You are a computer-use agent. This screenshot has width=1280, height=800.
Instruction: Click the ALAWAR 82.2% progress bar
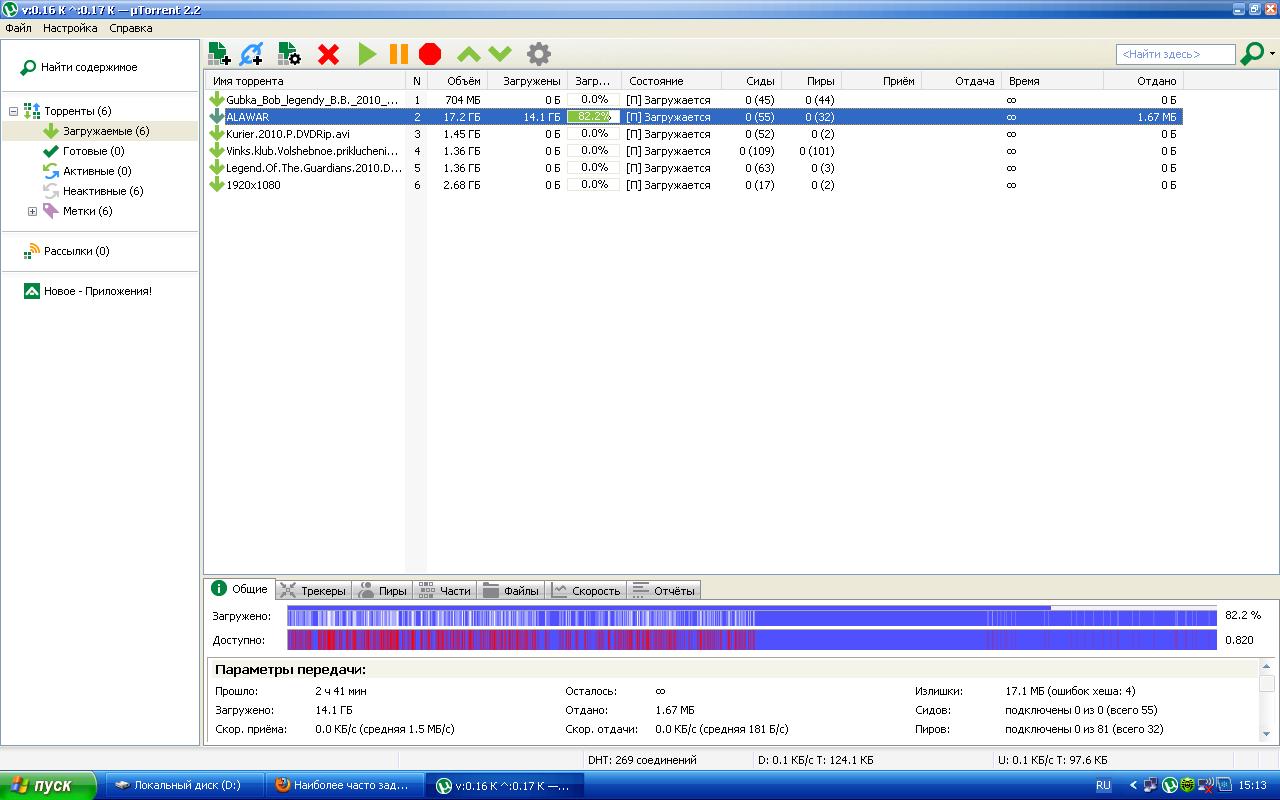pos(594,117)
